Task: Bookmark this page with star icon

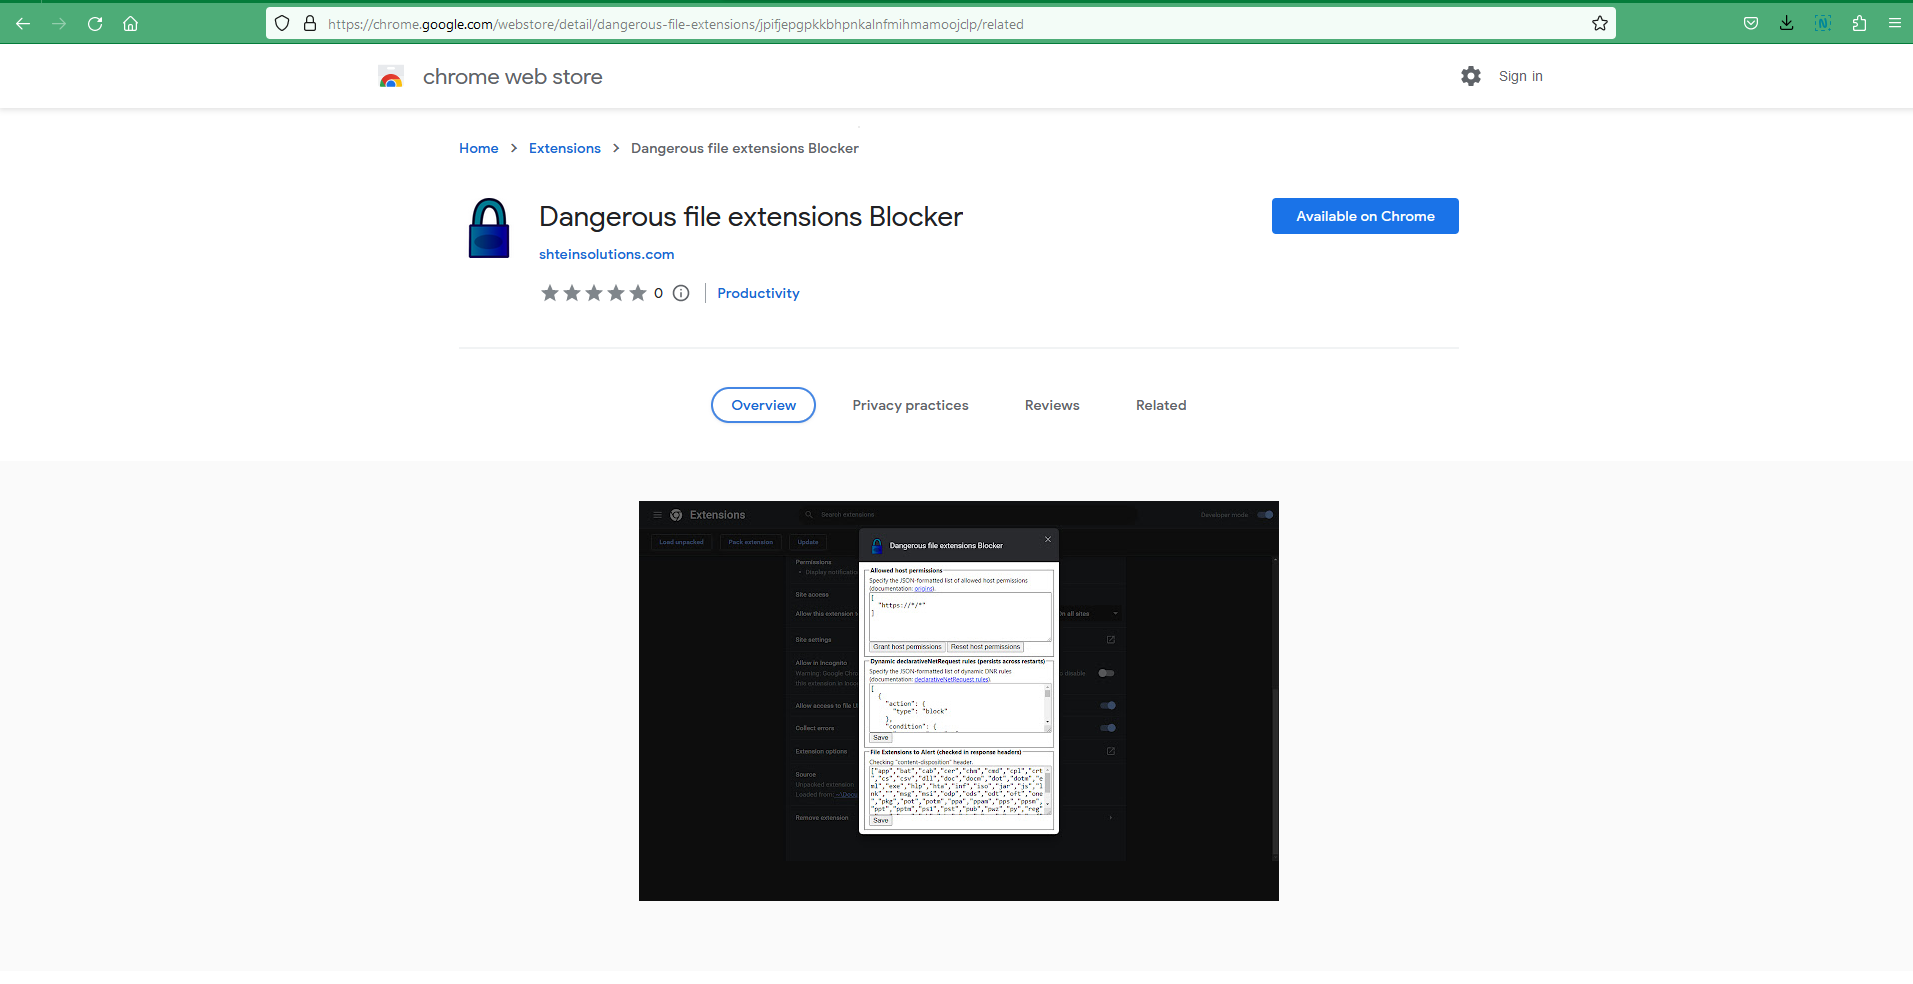Action: (1599, 24)
